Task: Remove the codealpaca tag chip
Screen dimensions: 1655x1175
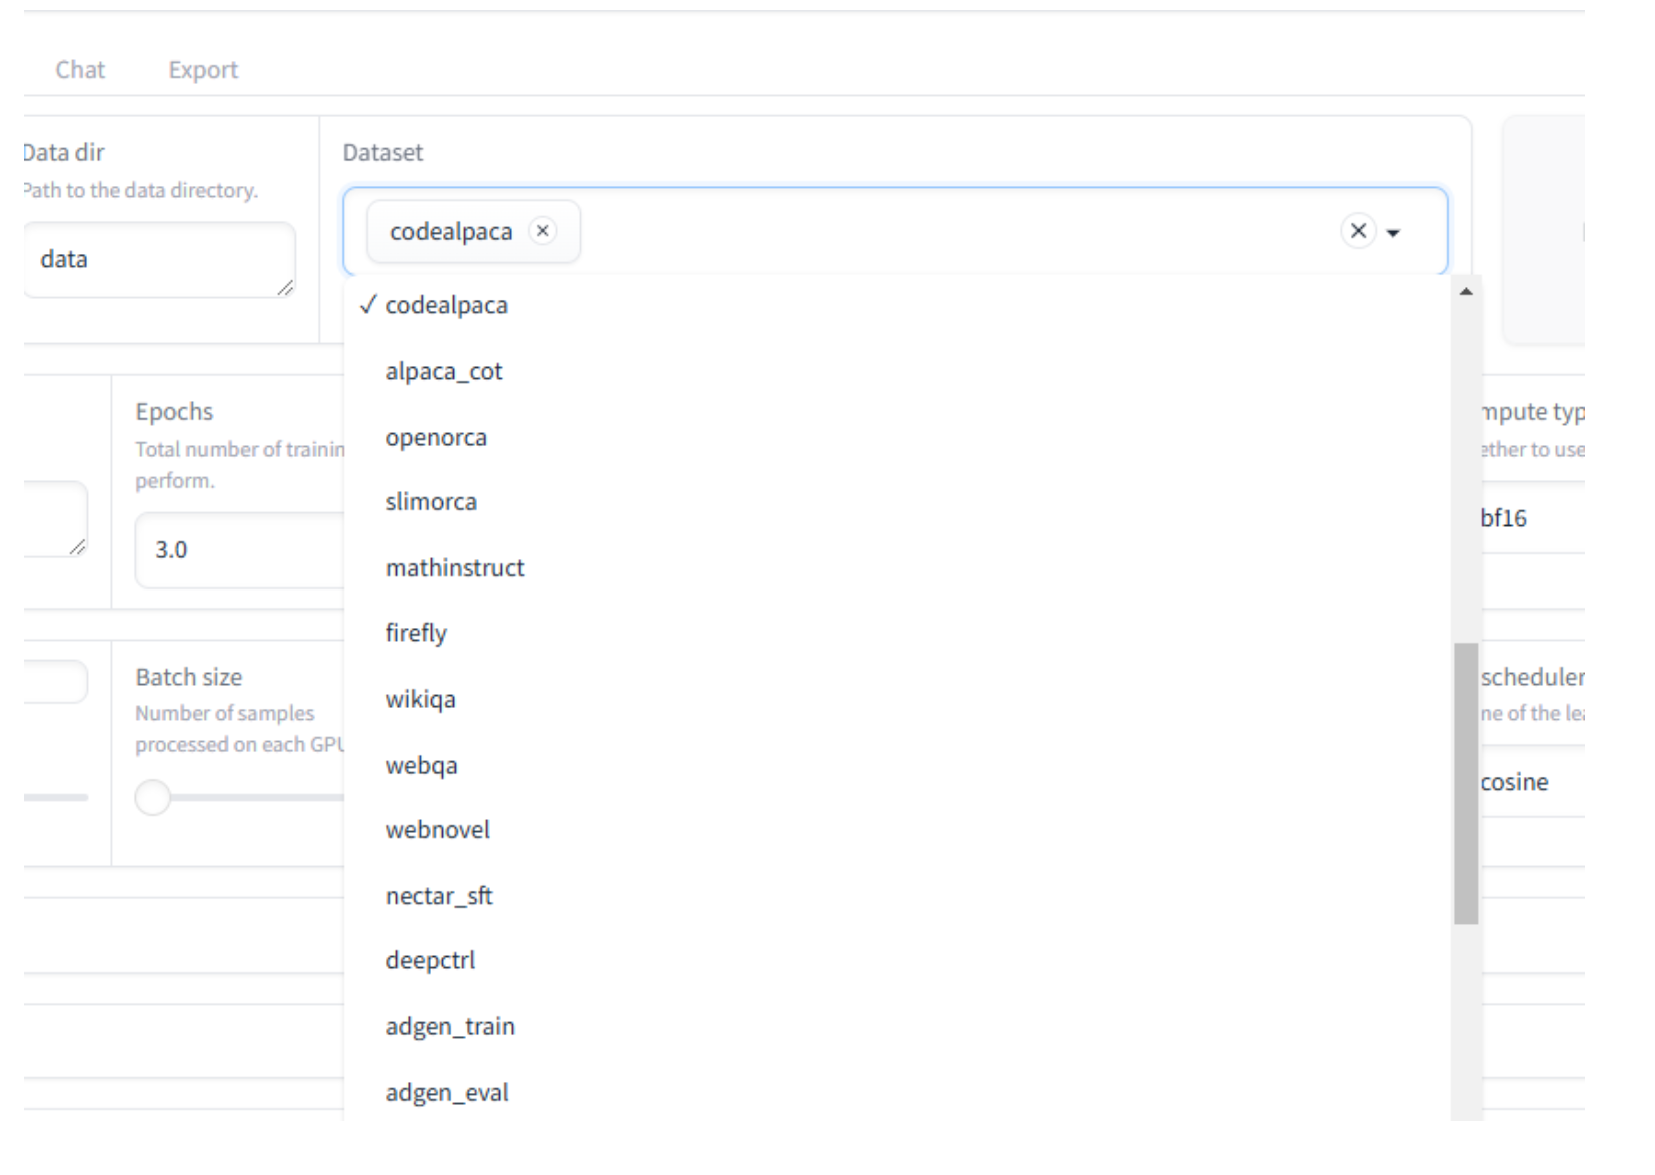Action: [542, 231]
